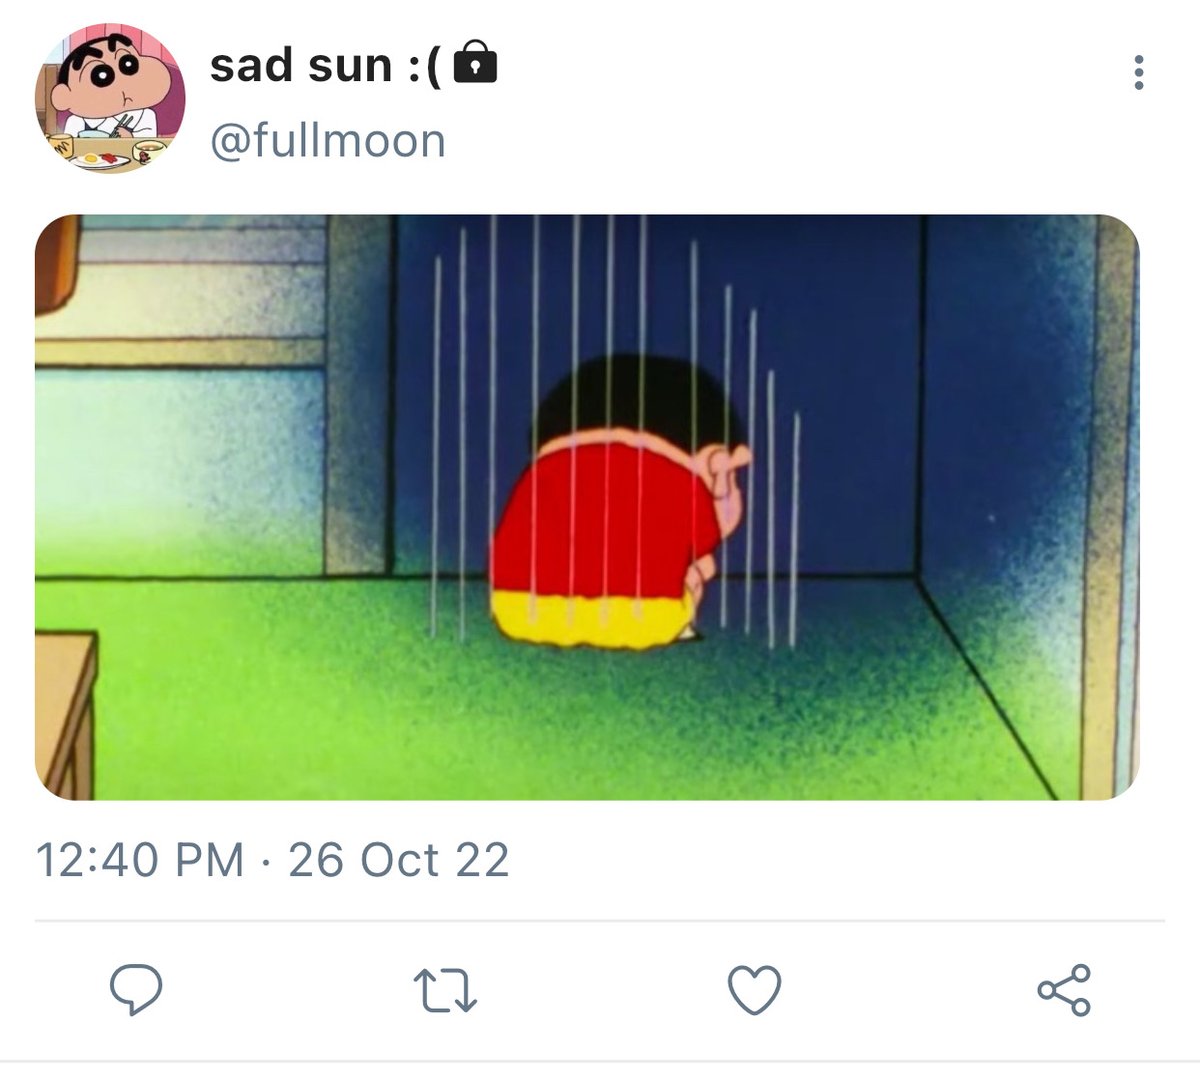
Task: Click the crouching character's red shirt
Action: pos(600,520)
